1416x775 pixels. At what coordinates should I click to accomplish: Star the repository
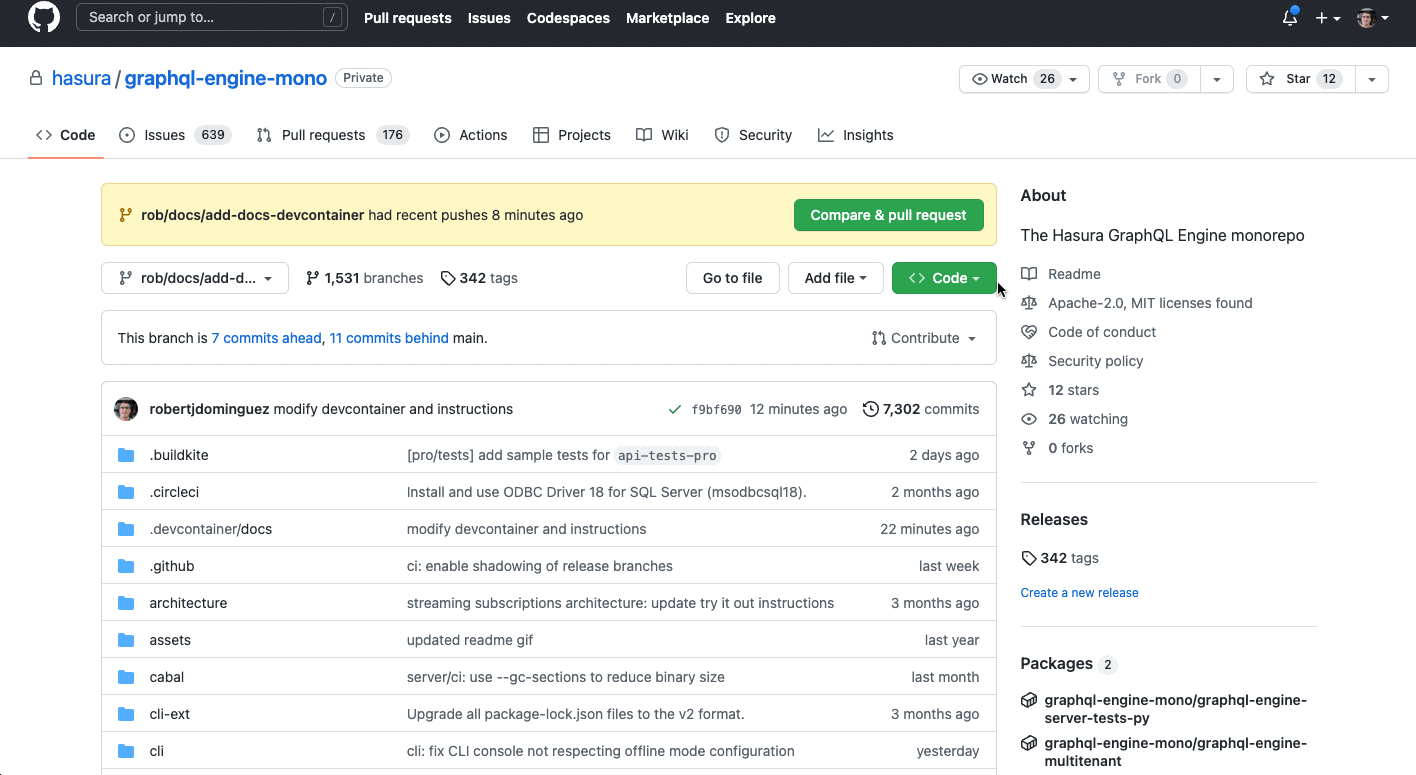point(1299,78)
